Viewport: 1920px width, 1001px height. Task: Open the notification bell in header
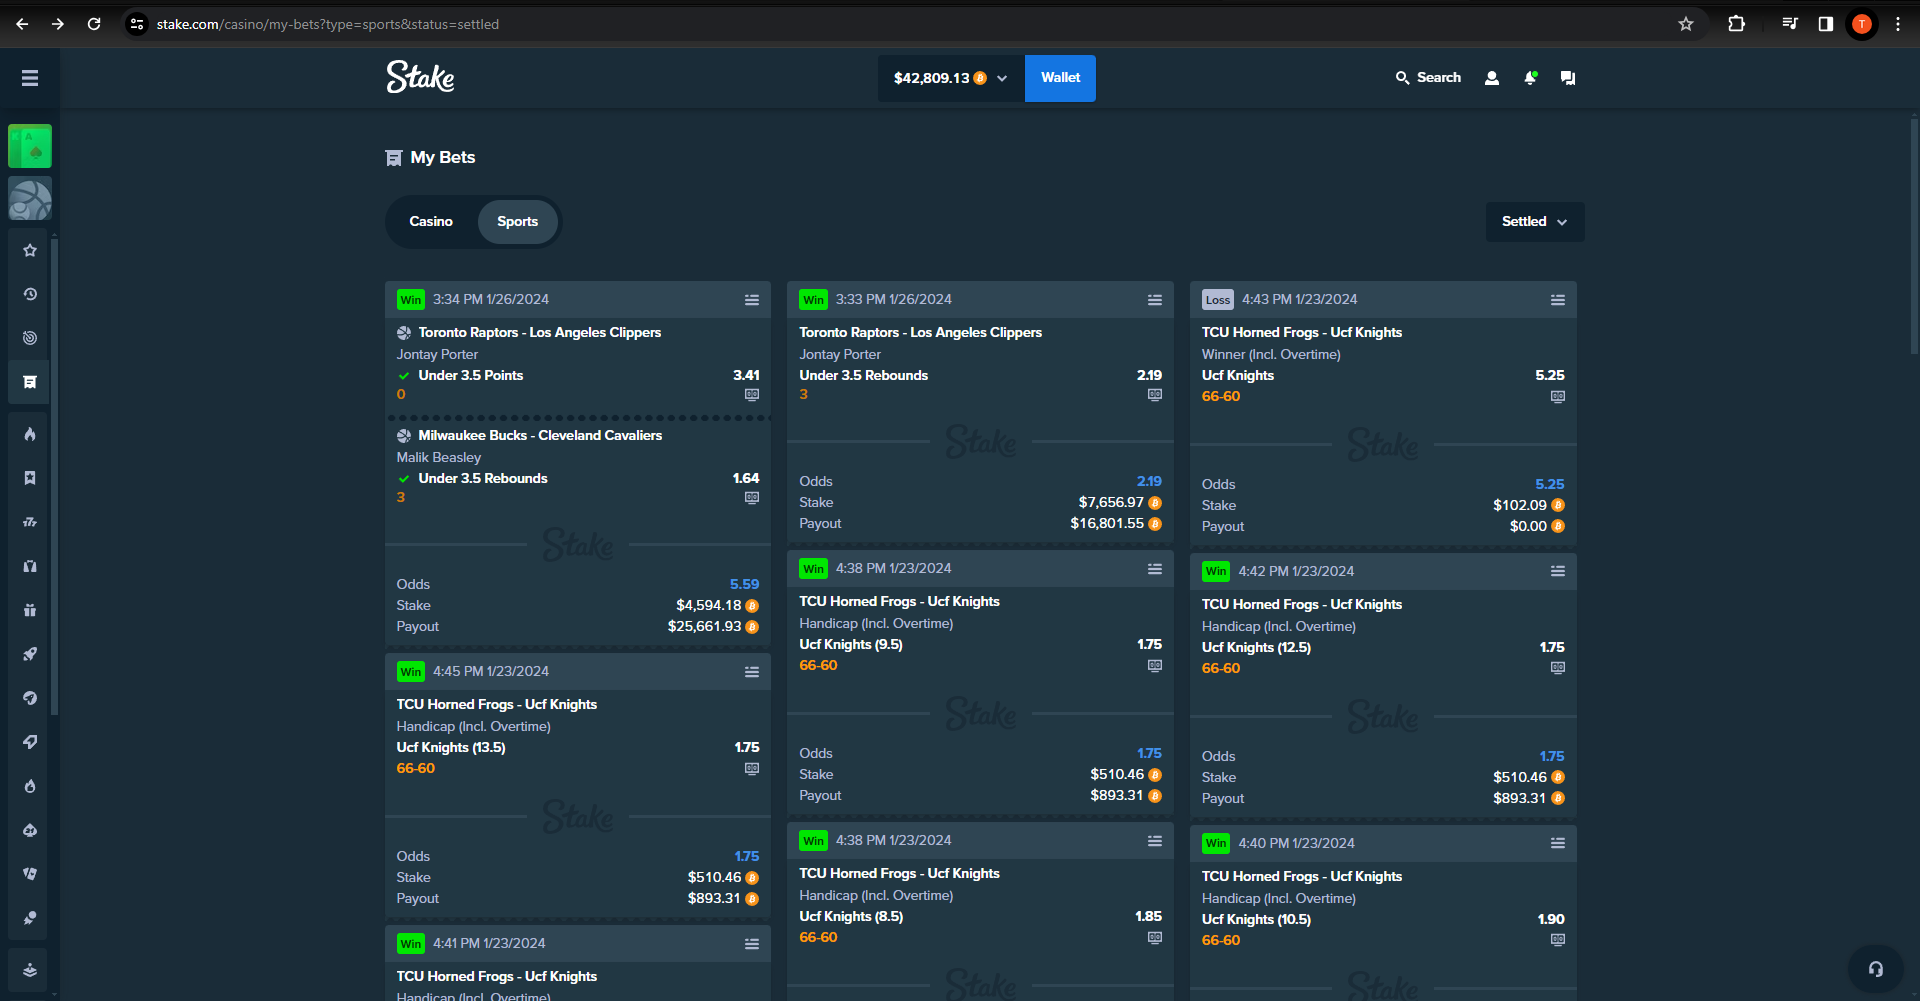tap(1530, 78)
